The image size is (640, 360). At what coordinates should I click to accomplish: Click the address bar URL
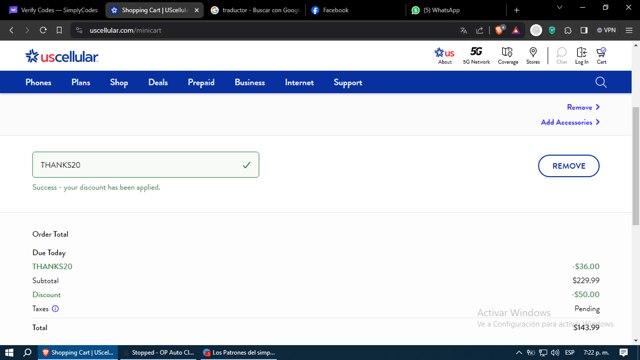[125, 30]
